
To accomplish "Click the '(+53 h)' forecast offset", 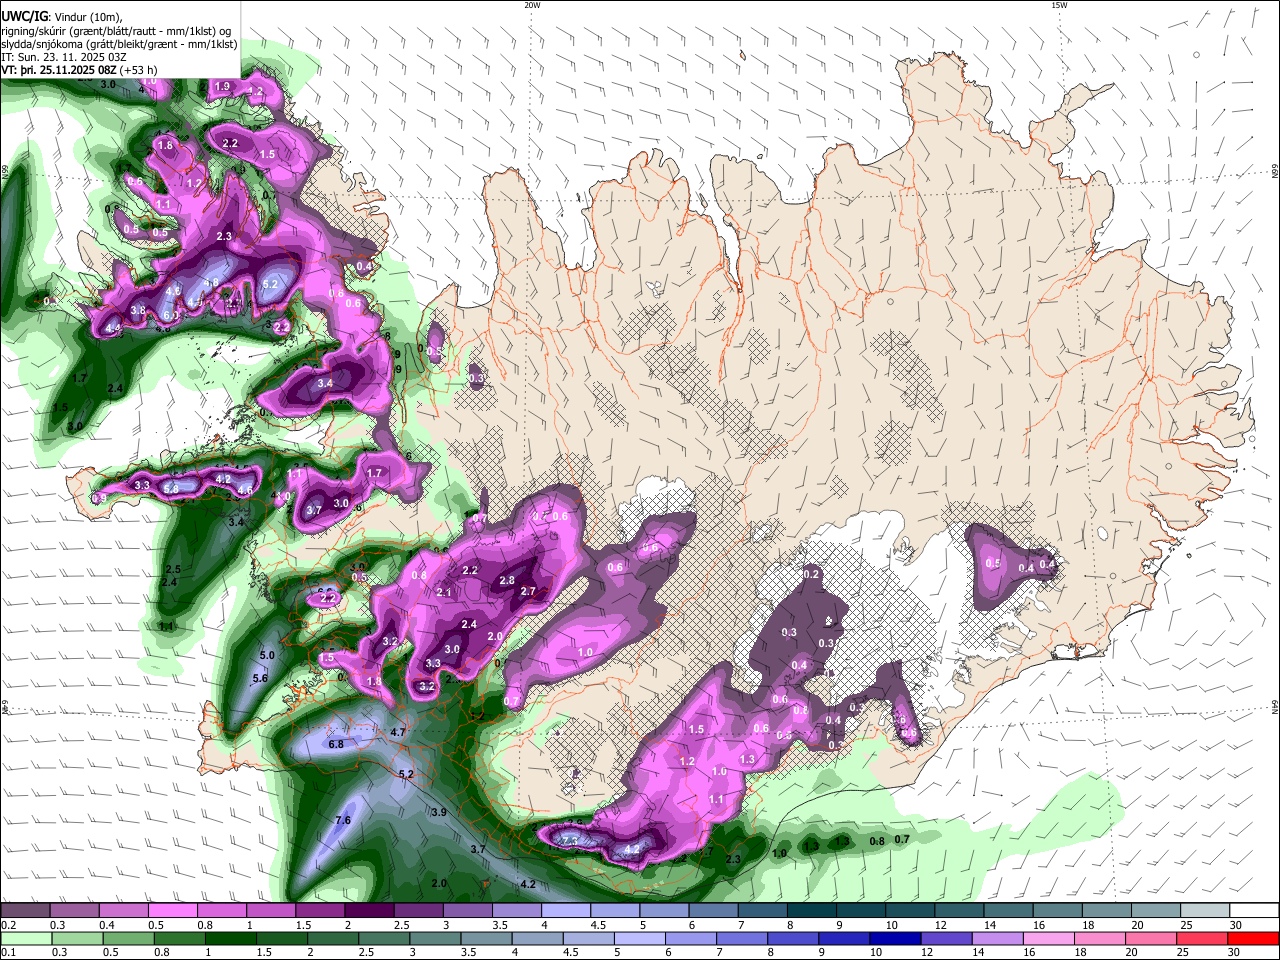I will 138,70.
